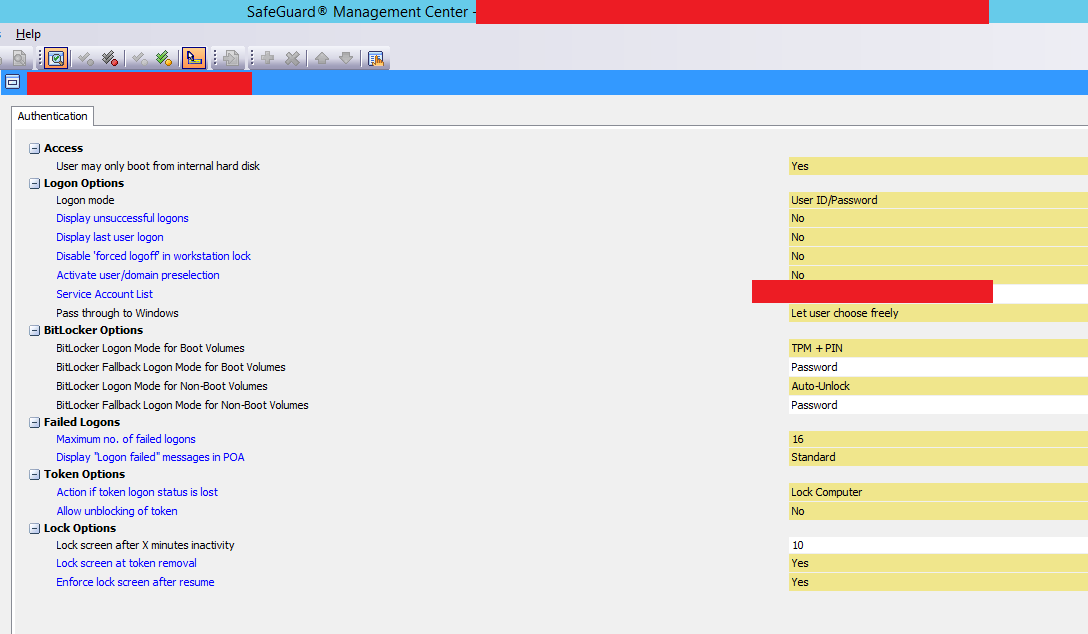The image size is (1088, 634).
Task: Select the TPM + PIN BitLocker logon value
Action: [x=938, y=348]
